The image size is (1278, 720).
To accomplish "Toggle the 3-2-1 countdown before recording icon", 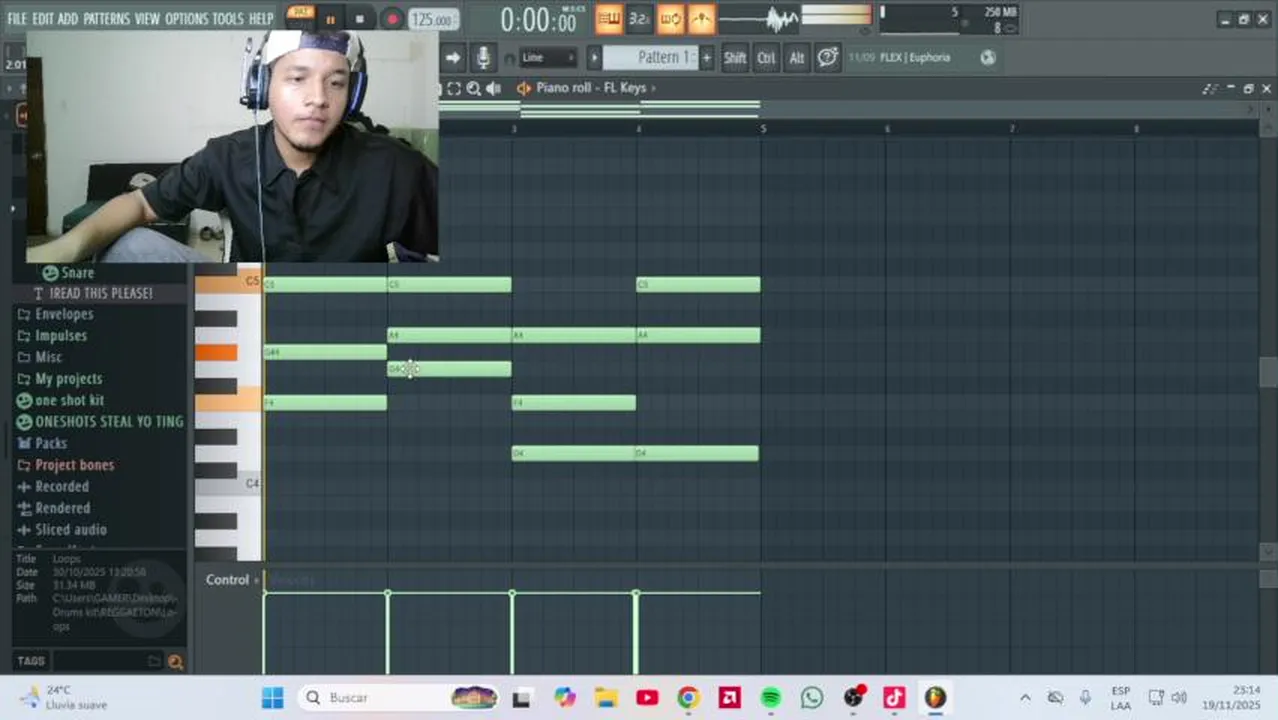I will (x=639, y=18).
